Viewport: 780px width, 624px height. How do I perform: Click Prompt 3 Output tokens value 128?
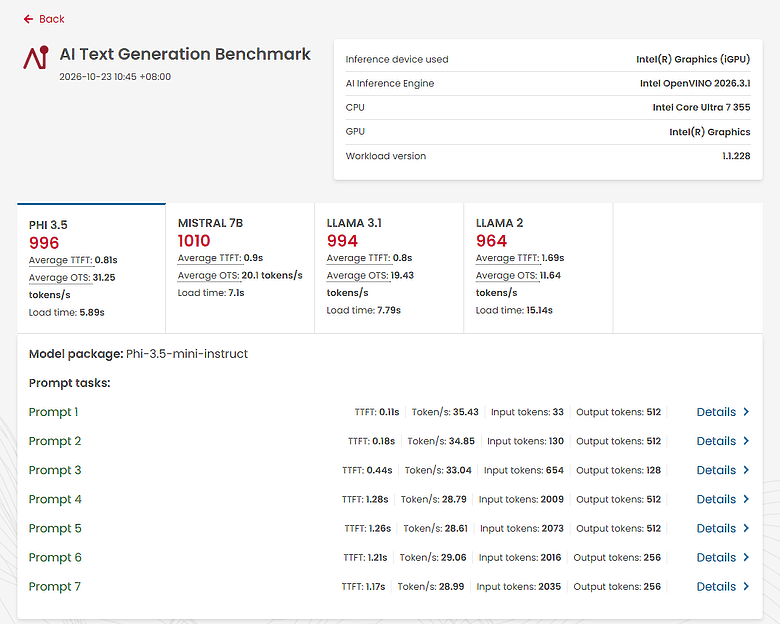(x=654, y=470)
